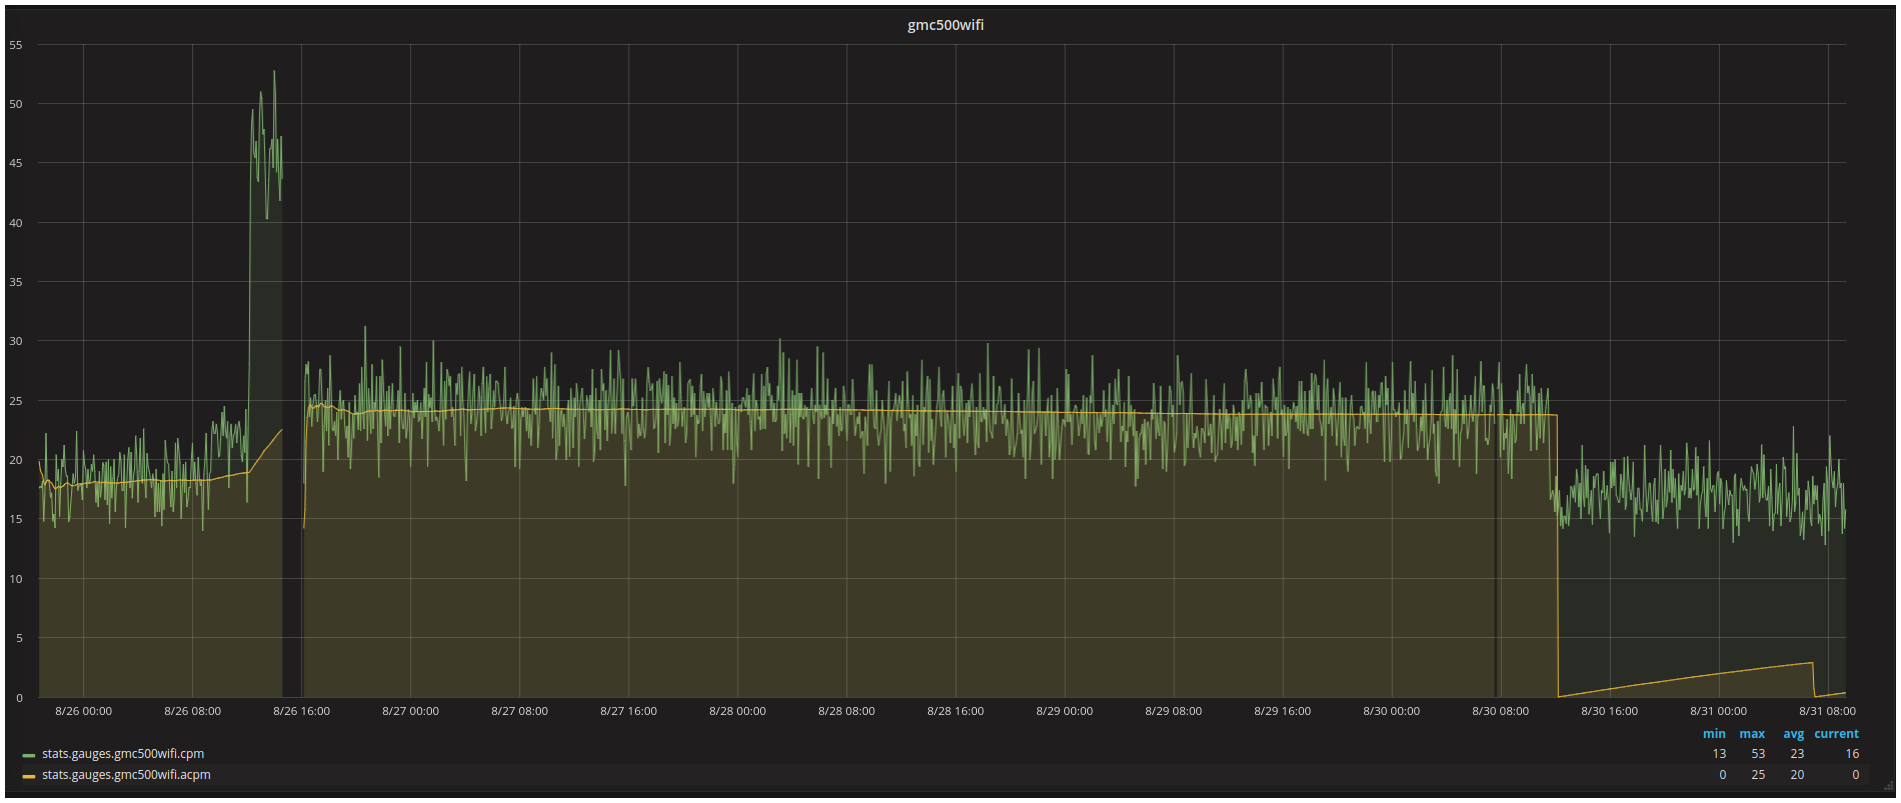Click the 8/29 08:00 x-axis label
The image size is (1901, 803).
tap(1174, 711)
